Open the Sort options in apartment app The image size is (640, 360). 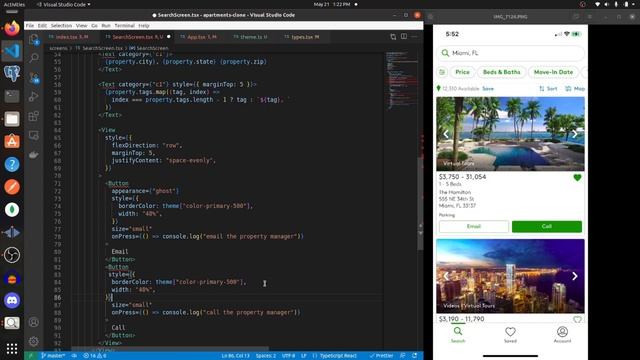pyautogui.click(x=548, y=89)
